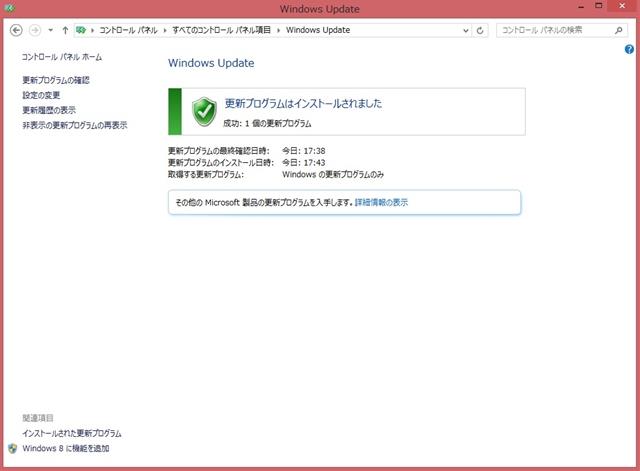This screenshot has width=640, height=471.
Task: Open 設定の変更 link
Action: [x=41, y=95]
